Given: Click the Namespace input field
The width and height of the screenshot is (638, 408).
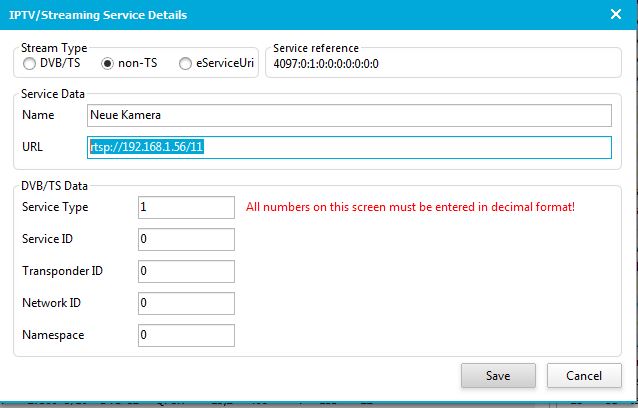Looking at the screenshot, I should click(x=186, y=335).
